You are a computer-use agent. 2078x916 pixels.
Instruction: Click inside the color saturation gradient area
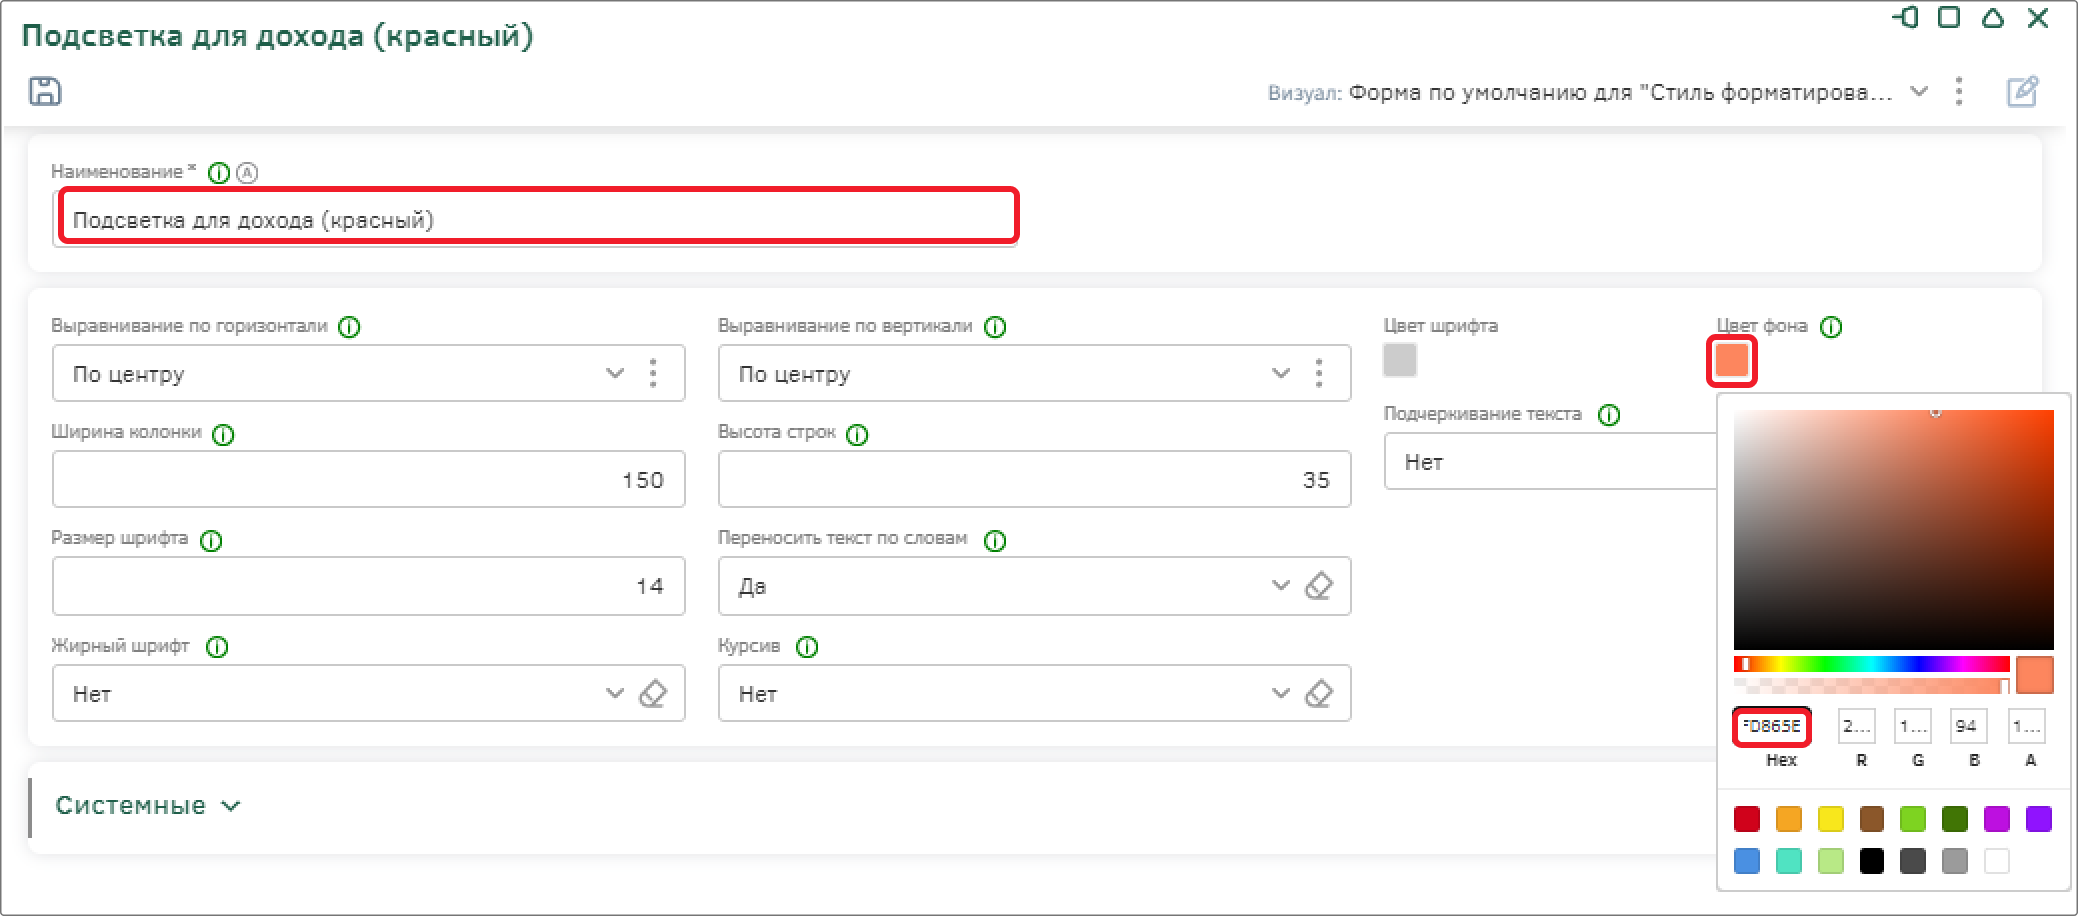pyautogui.click(x=1894, y=530)
